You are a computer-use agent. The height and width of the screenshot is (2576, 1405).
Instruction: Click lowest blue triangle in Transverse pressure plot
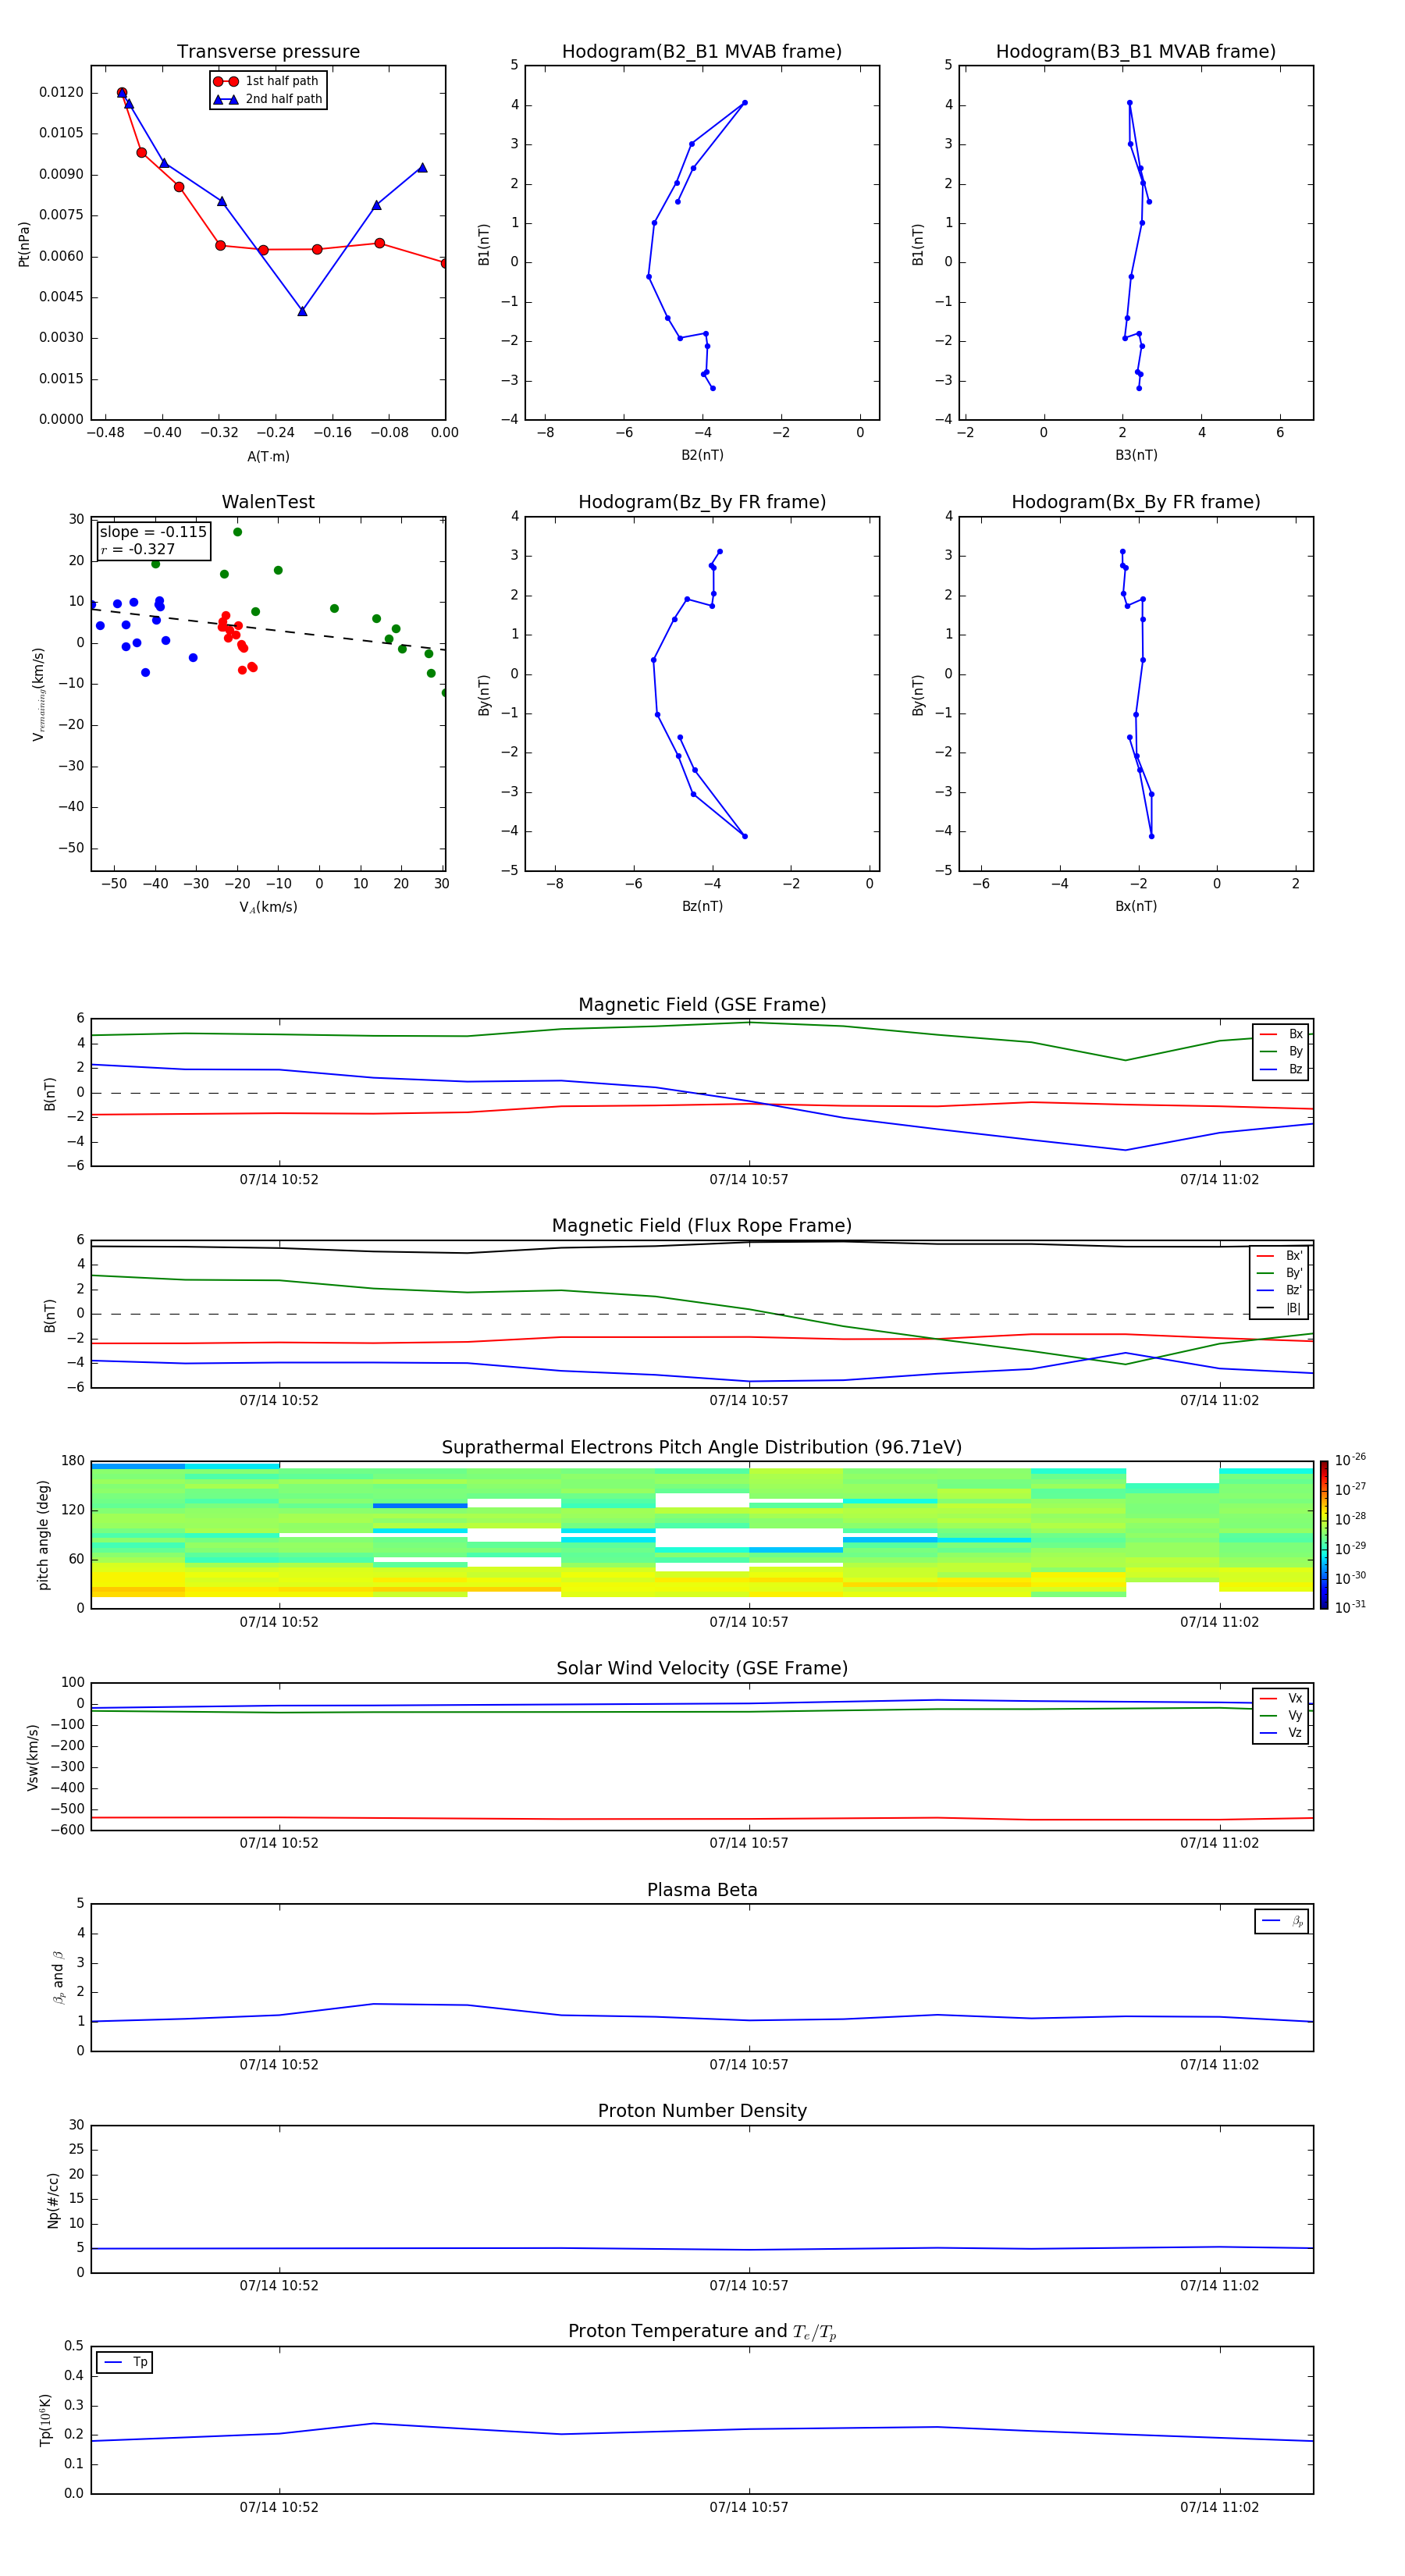pos(302,311)
